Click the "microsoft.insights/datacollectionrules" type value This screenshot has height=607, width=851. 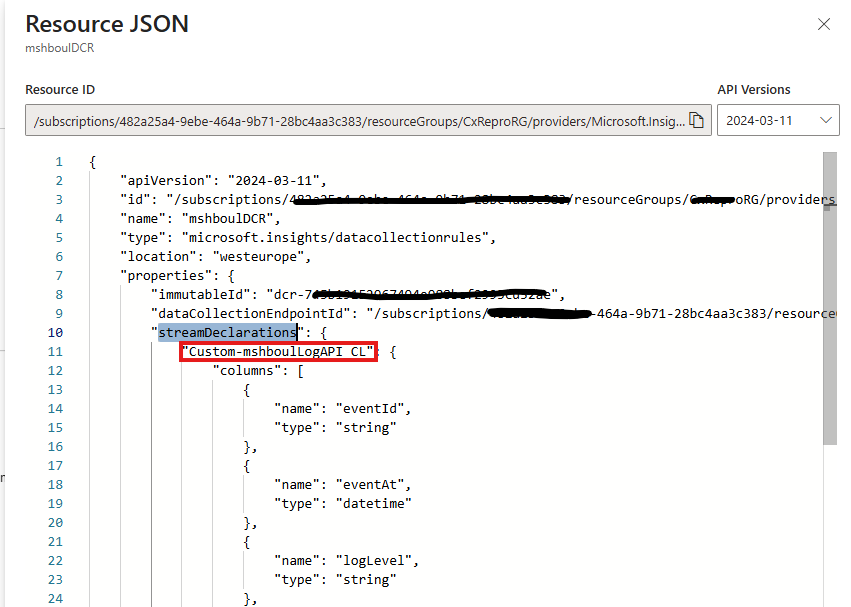click(x=335, y=237)
